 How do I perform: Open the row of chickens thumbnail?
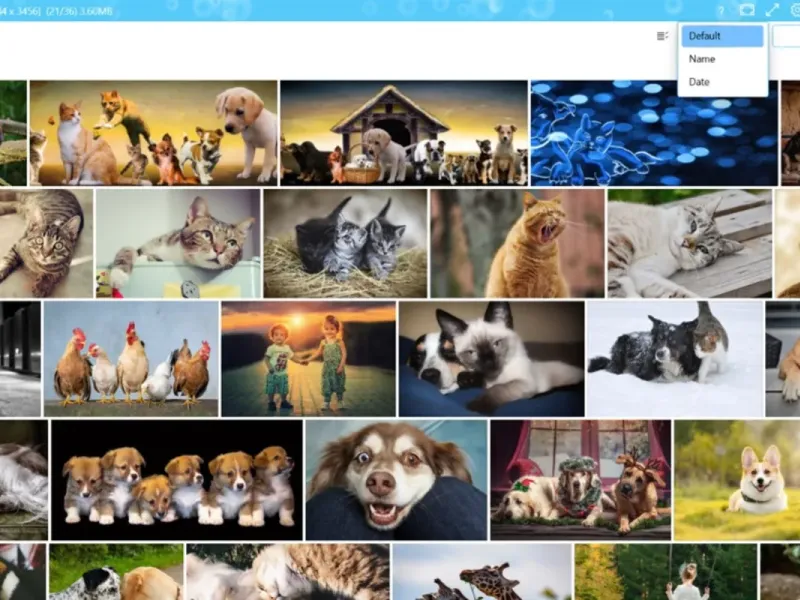[131, 359]
